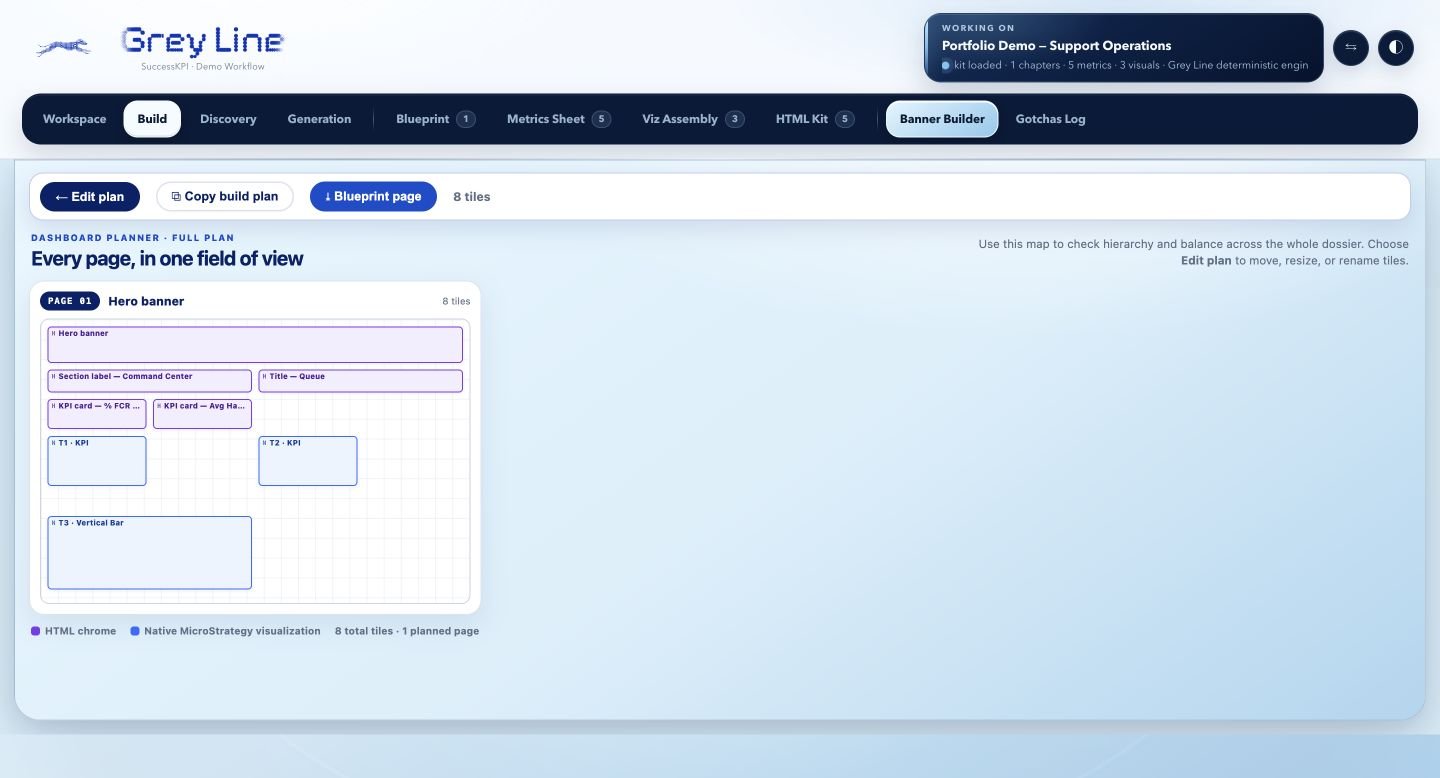Select the Title — Queue tile
Viewport: 1440px width, 778px height.
pyautogui.click(x=361, y=381)
